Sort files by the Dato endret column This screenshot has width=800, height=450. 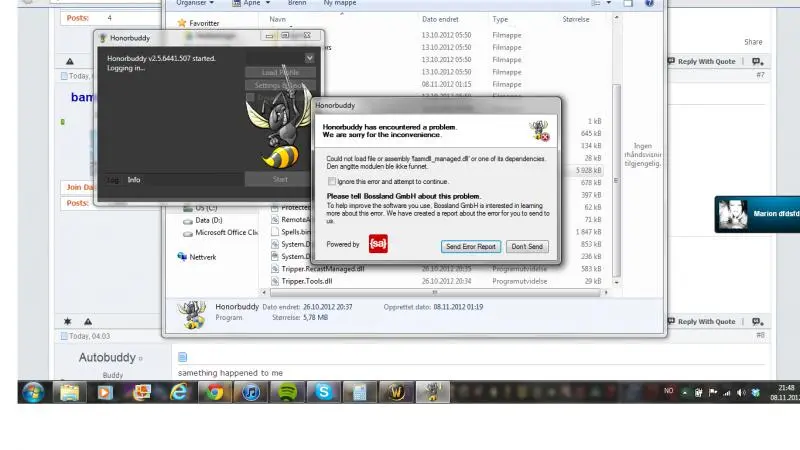click(x=440, y=19)
